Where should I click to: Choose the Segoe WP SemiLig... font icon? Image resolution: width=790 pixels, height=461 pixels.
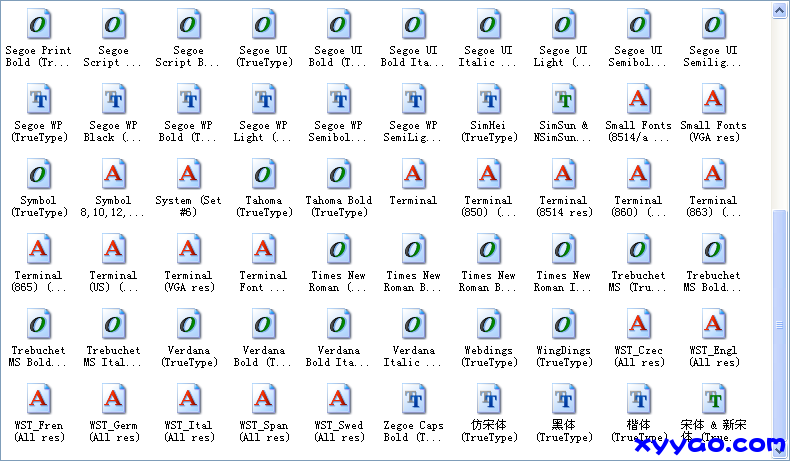[x=414, y=99]
